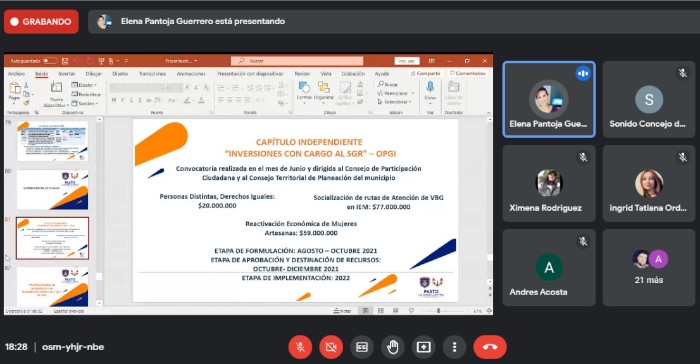
Task: Click the PowerPoint search box
Action: 297,61
